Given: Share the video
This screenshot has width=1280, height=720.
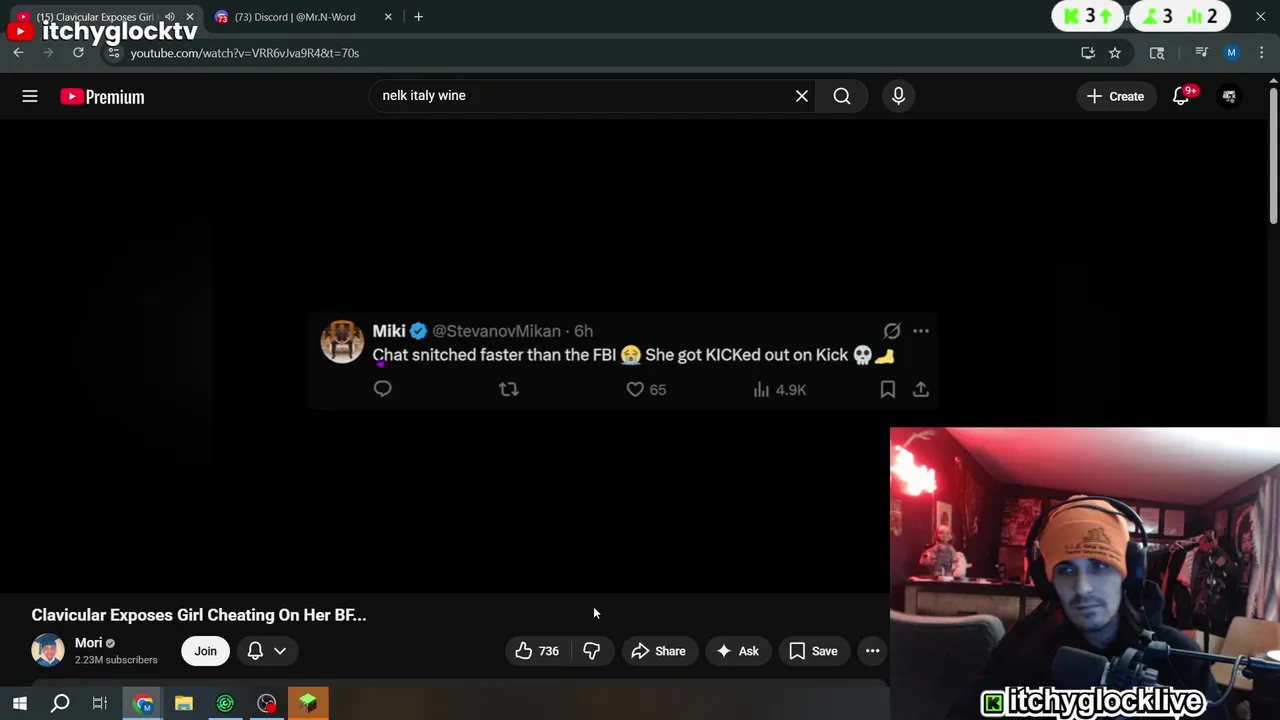Looking at the screenshot, I should click(x=658, y=651).
